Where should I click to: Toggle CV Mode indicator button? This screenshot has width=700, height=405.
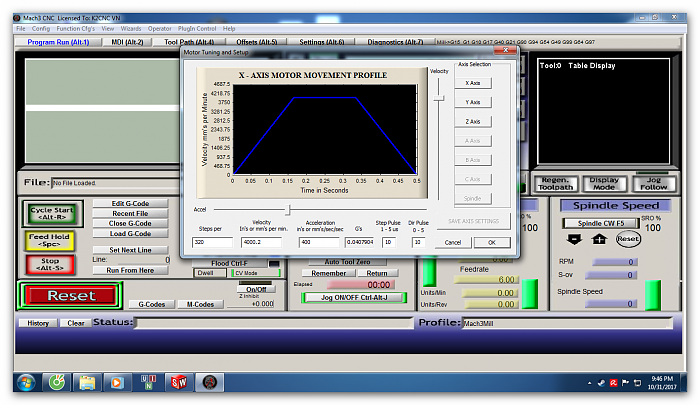pyautogui.click(x=256, y=273)
